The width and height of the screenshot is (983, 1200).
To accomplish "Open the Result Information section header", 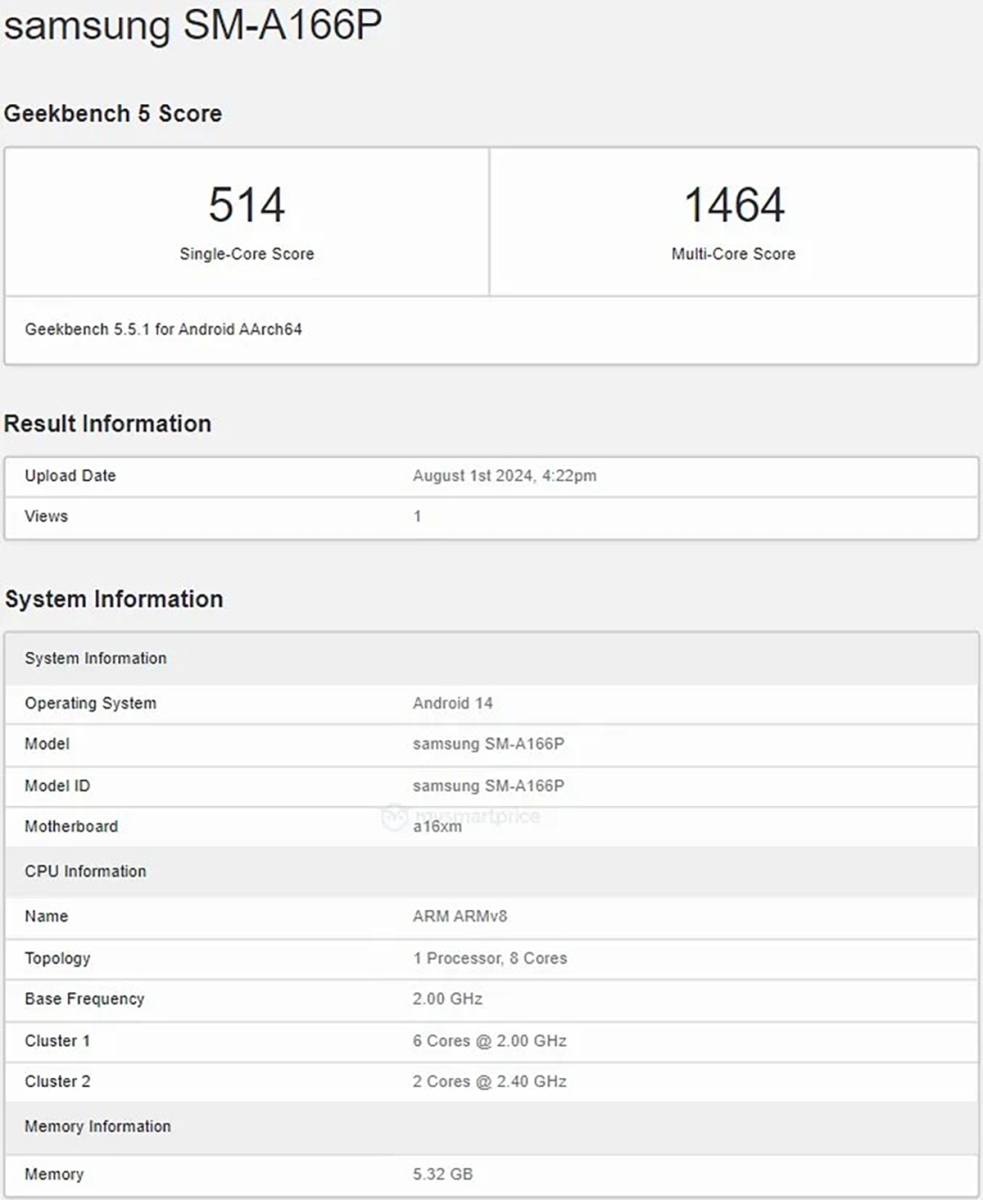I will 108,423.
